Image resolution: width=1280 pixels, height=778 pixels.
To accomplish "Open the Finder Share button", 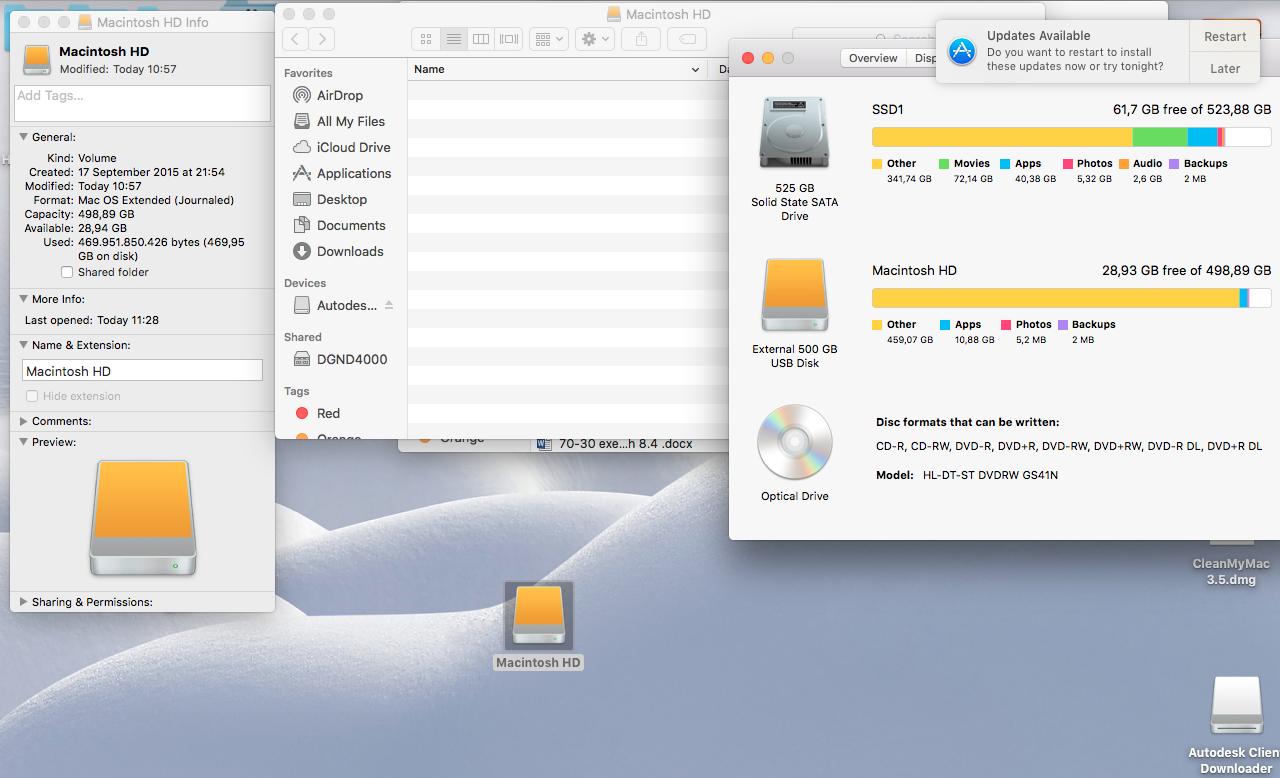I will (641, 39).
